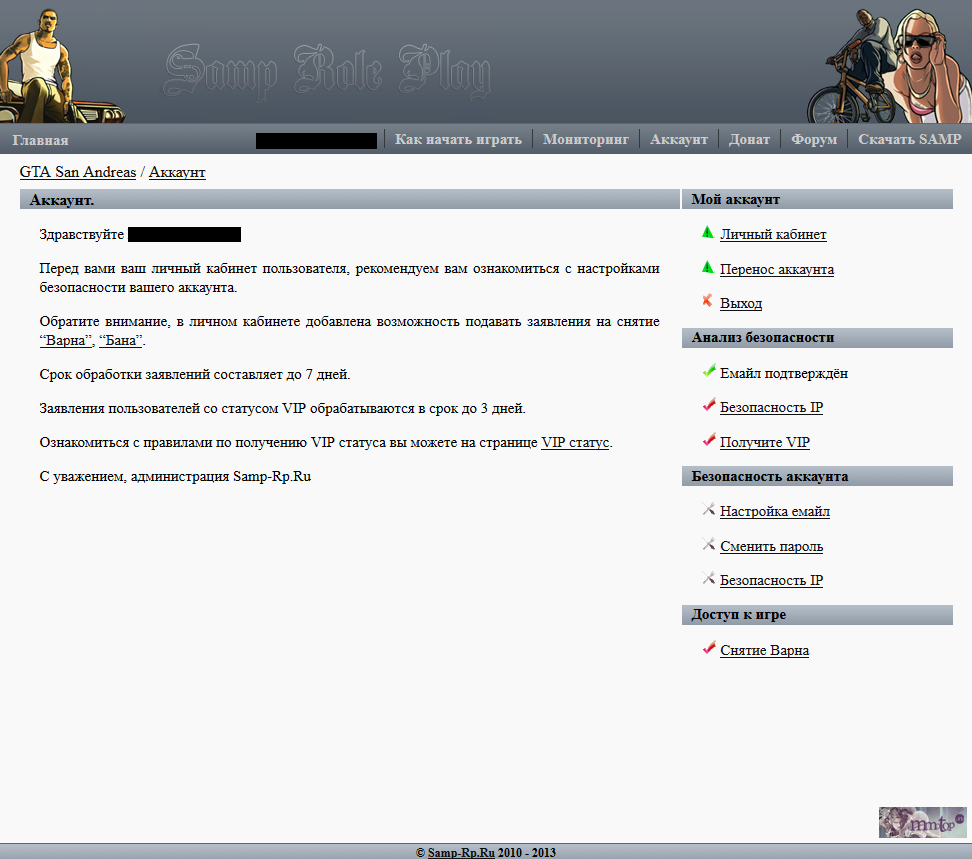Select Донат in the navigation bar
Image resolution: width=972 pixels, height=859 pixels.
pyautogui.click(x=749, y=139)
